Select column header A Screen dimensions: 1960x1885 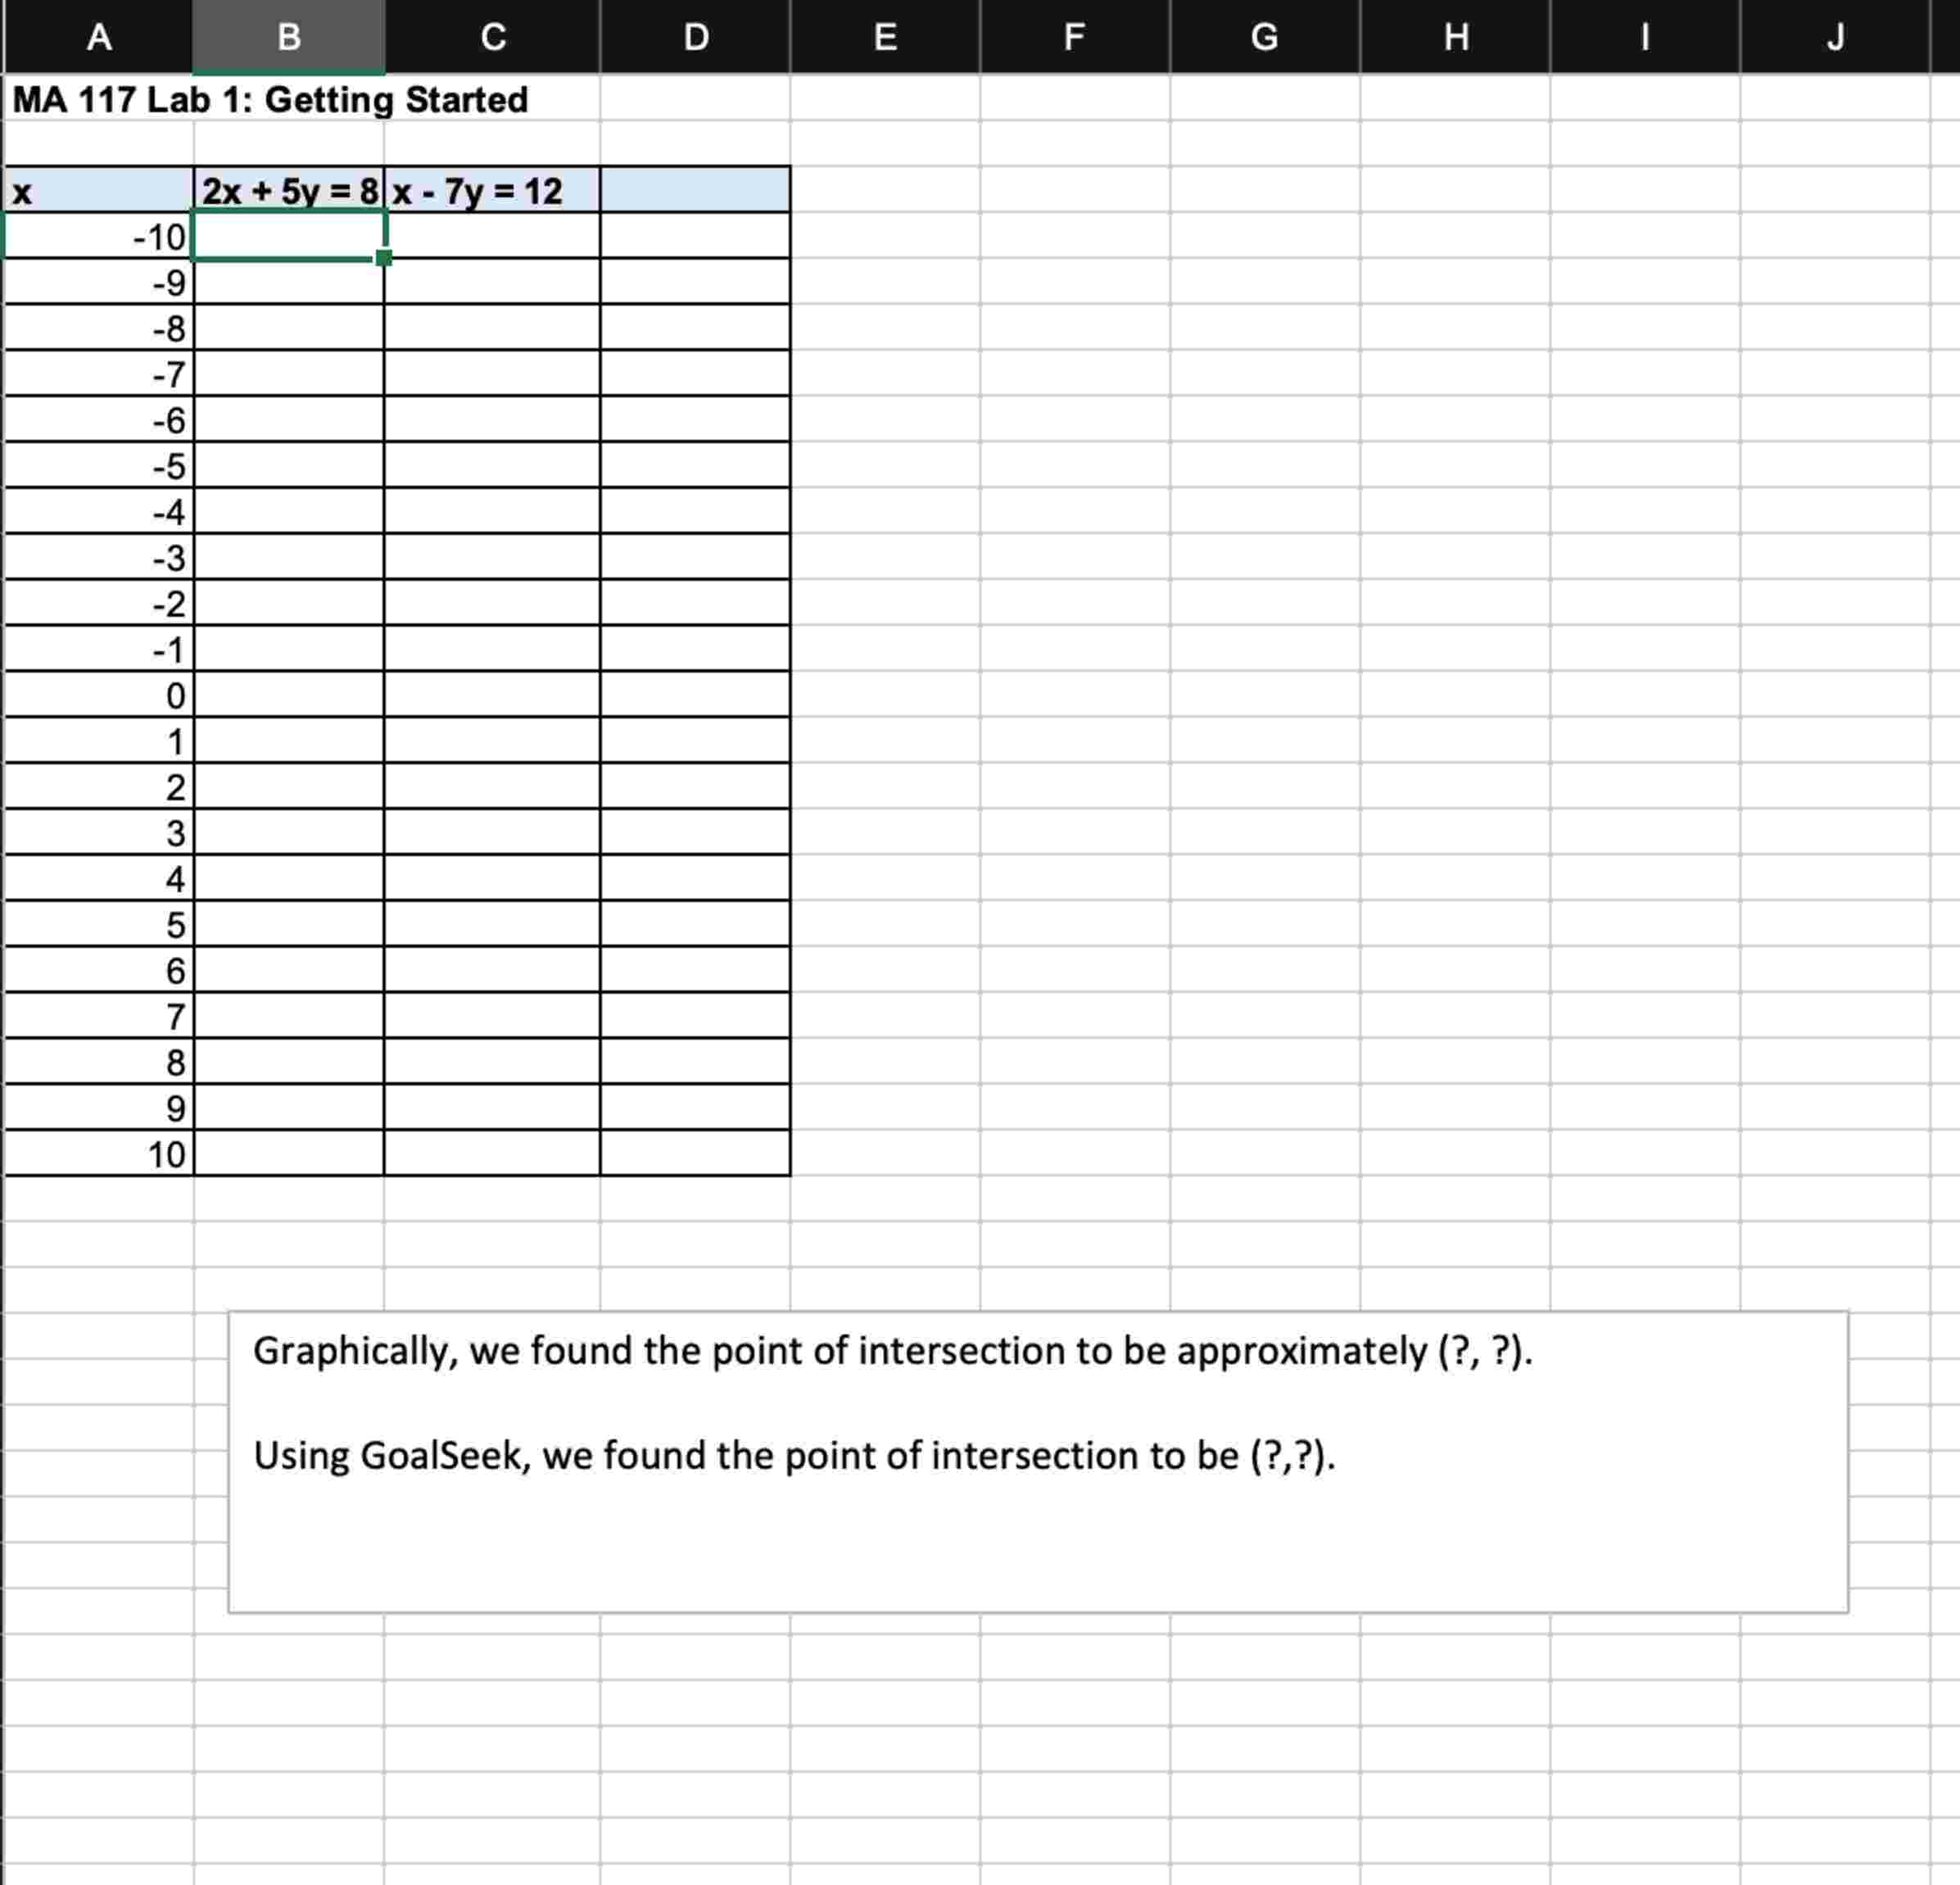tap(100, 38)
